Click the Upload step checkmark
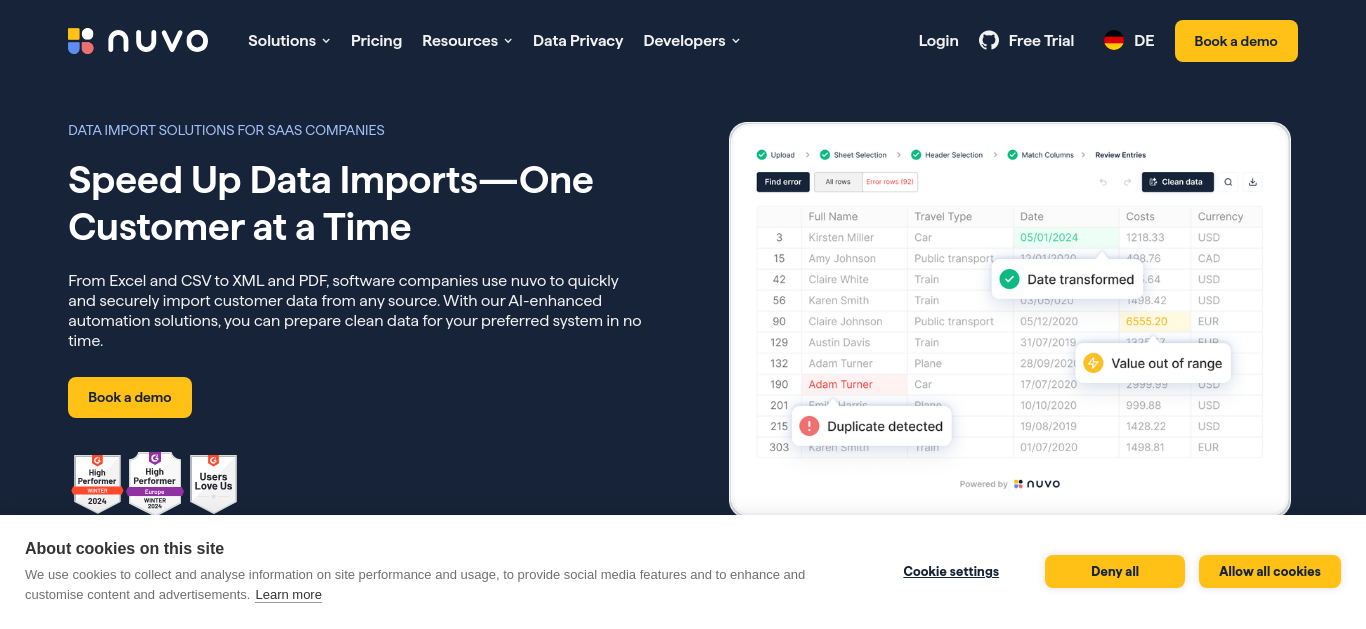This screenshot has height=629, width=1366. [762, 155]
